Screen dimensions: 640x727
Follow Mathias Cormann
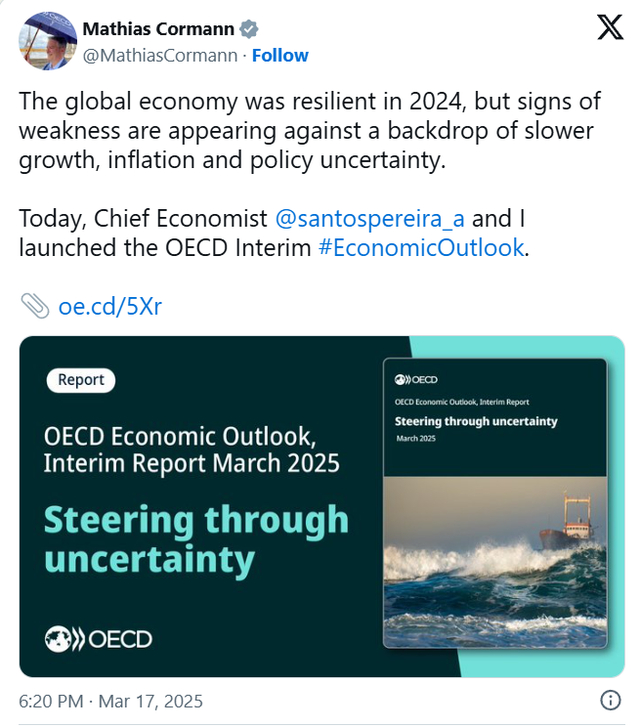point(279,55)
